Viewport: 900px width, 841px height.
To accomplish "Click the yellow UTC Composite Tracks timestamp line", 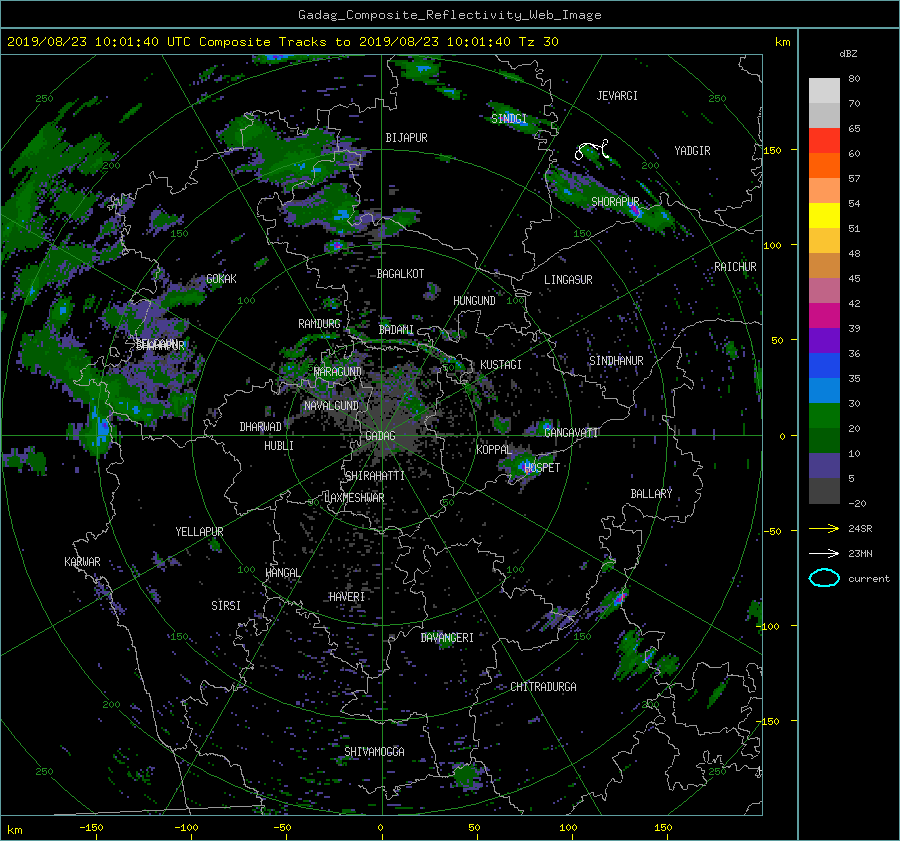I will [x=282, y=42].
